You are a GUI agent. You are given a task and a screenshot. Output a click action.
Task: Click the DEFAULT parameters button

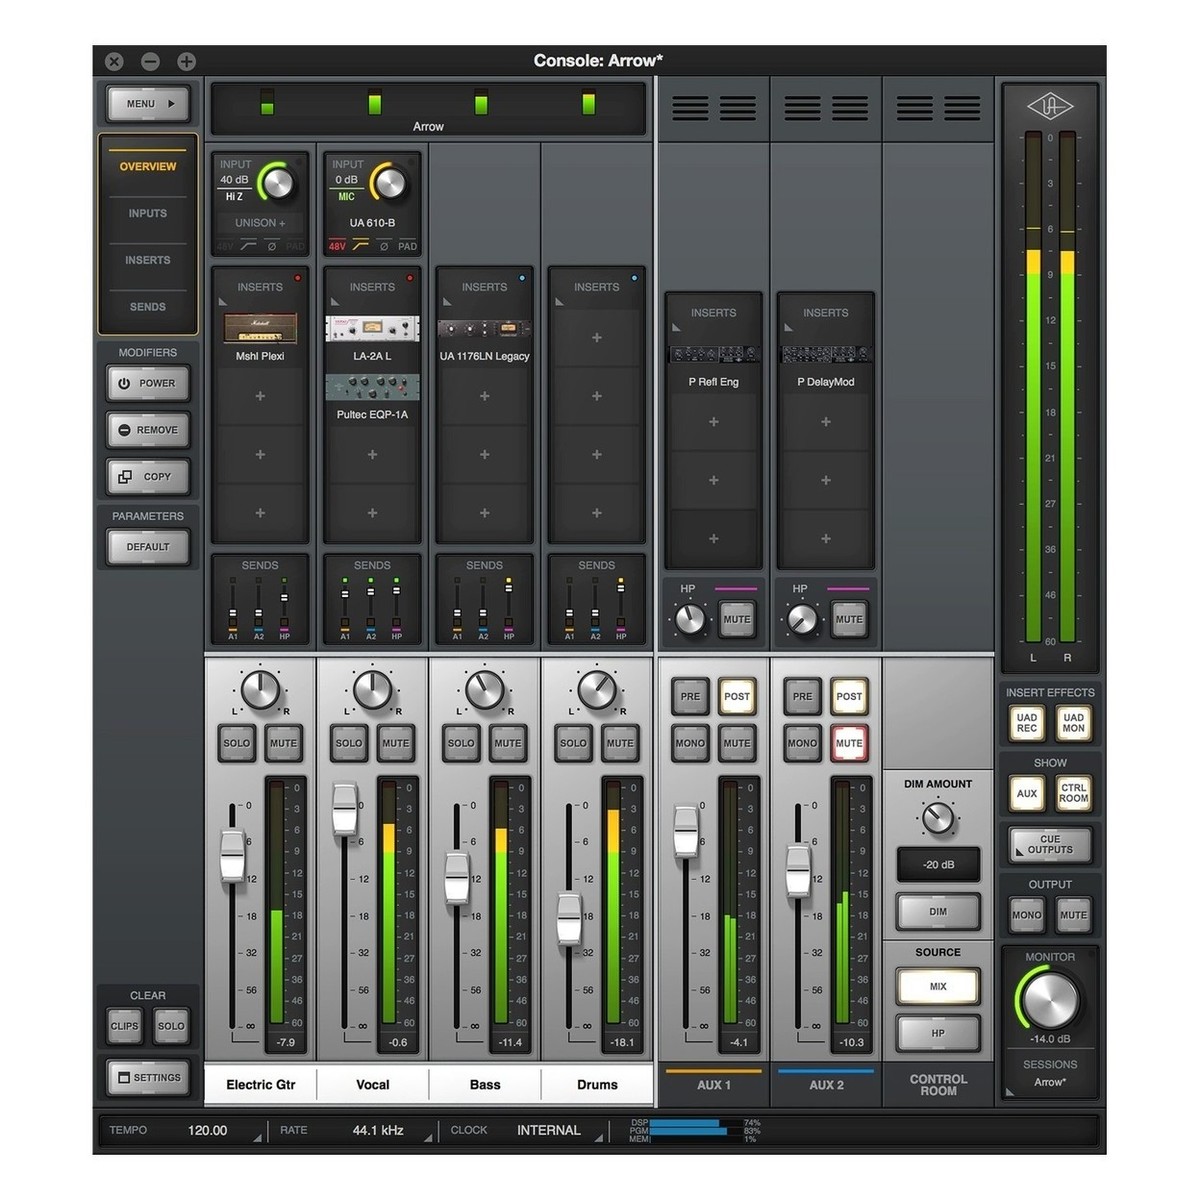148,547
